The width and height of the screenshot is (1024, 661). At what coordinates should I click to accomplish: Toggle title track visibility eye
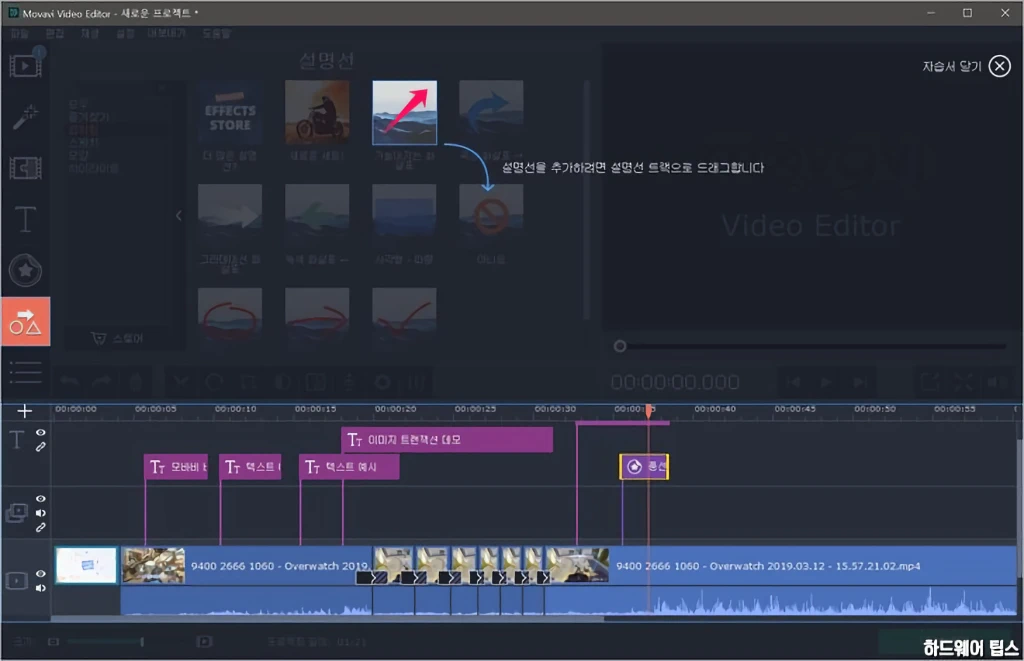[x=41, y=433]
